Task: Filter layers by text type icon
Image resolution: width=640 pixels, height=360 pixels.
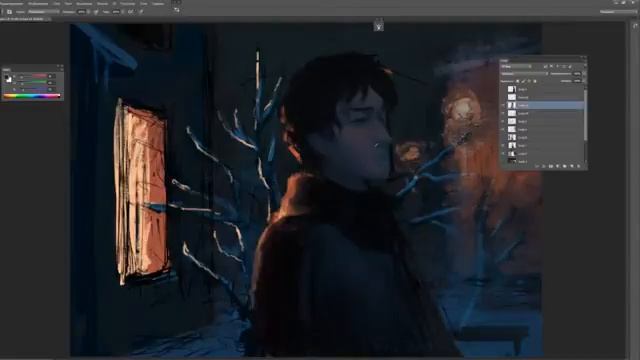Action: point(558,67)
